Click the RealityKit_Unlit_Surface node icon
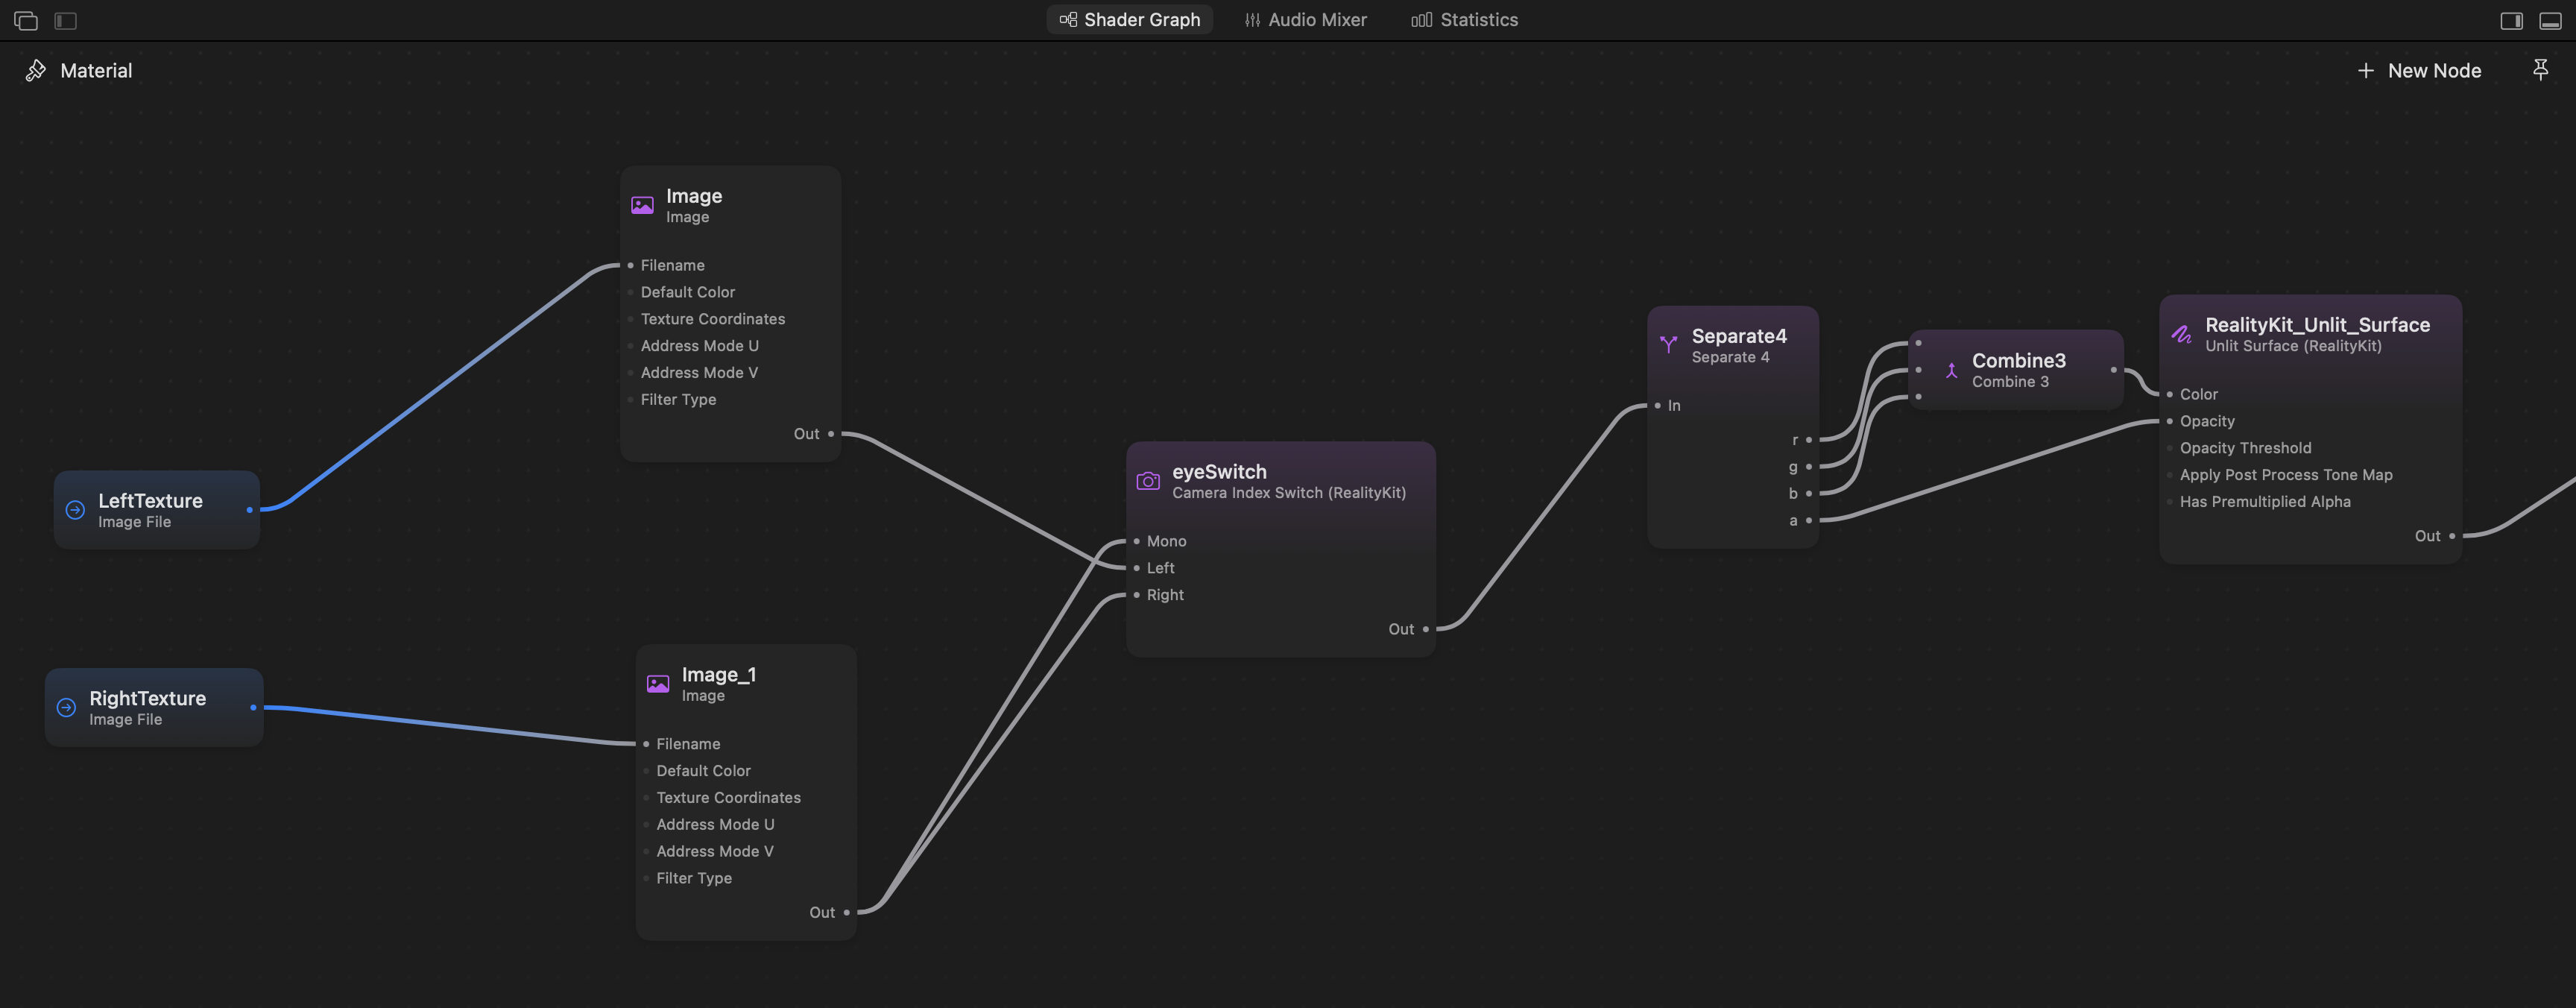The image size is (2576, 1008). 2181,334
